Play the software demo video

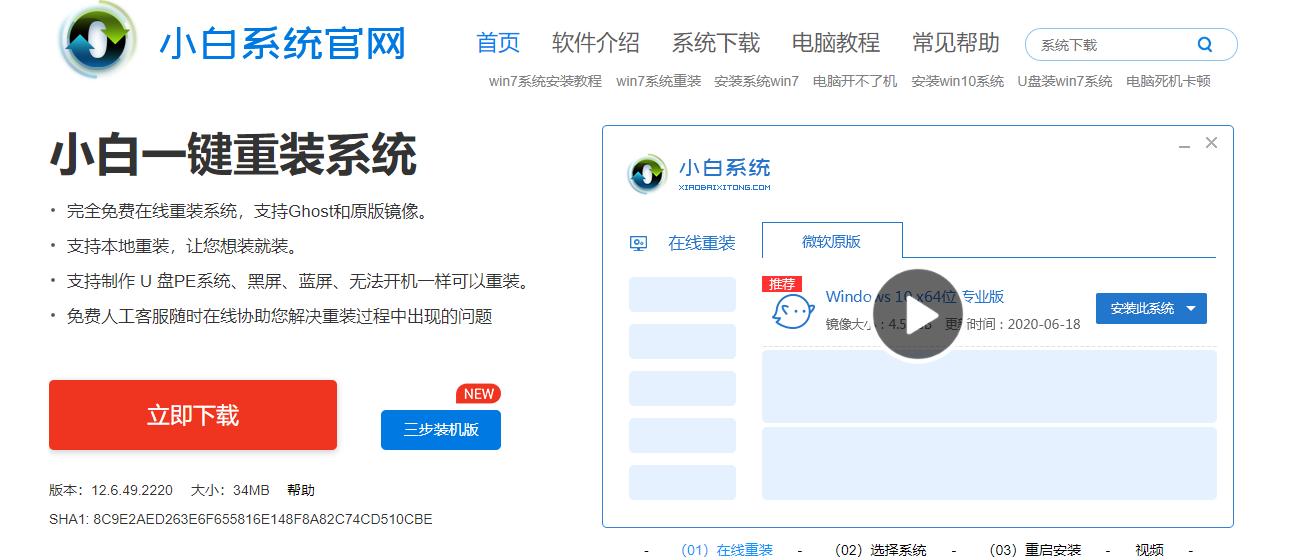(x=917, y=314)
